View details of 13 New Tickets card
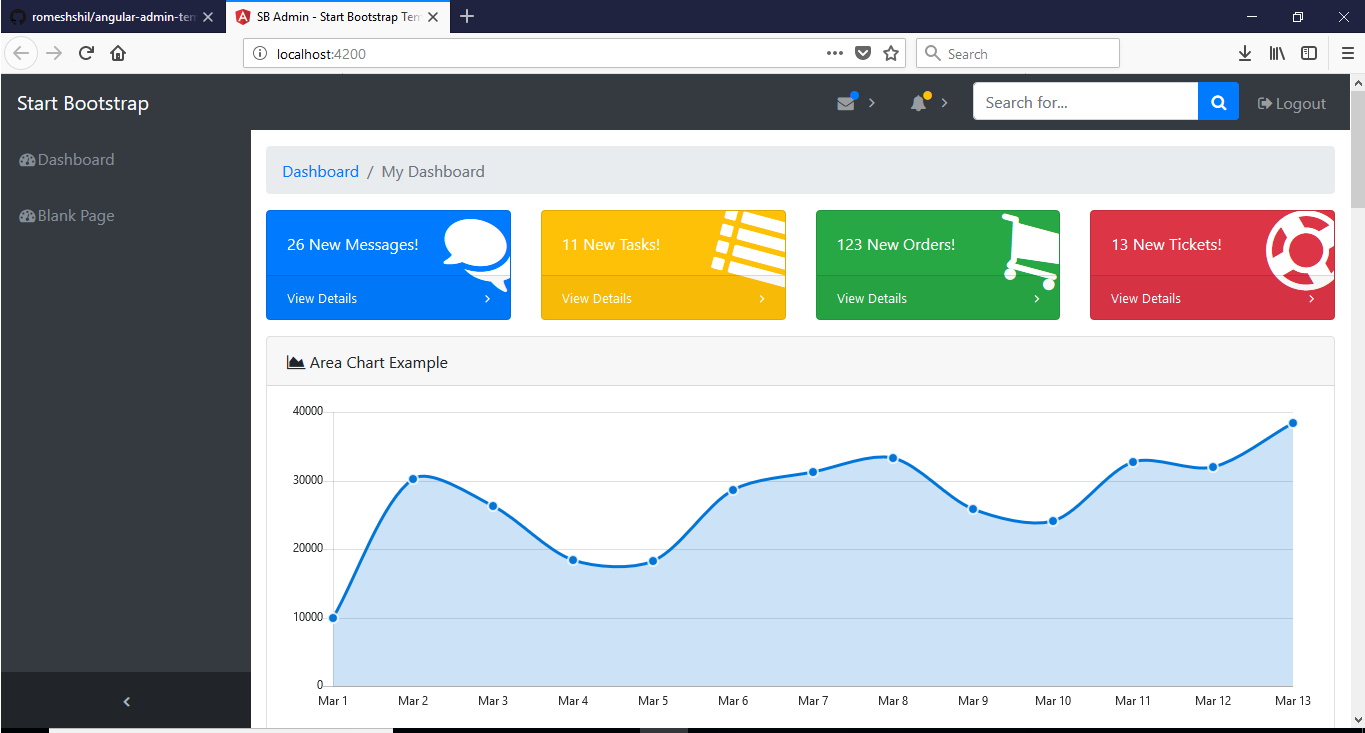 click(1146, 298)
